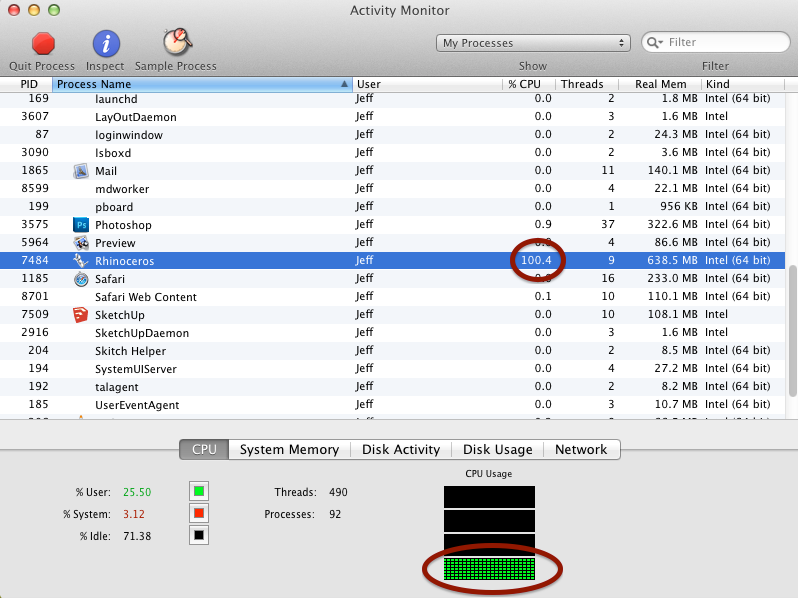Viewport: 798px width, 598px height.
Task: Switch to the CPU tab
Action: pos(204,449)
